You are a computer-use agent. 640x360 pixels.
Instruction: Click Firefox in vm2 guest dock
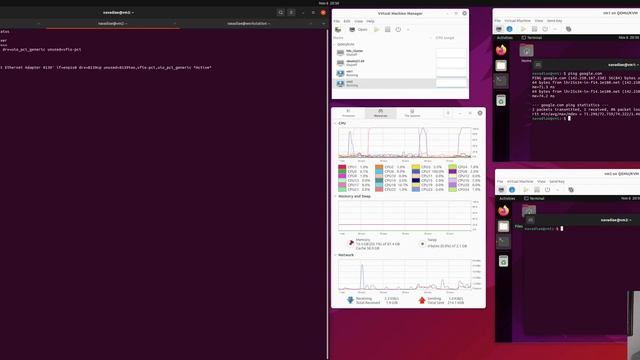coord(504,211)
